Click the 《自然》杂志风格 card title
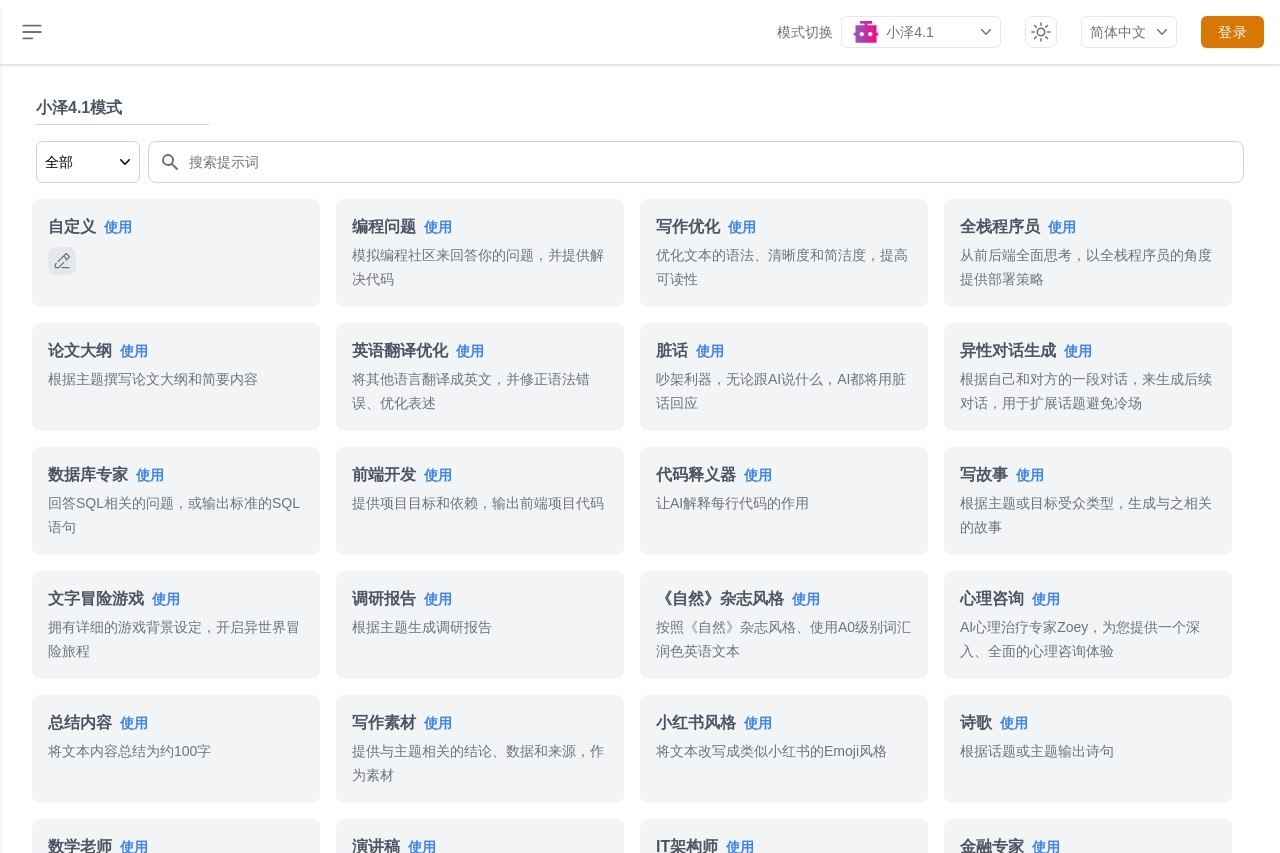 coord(720,598)
